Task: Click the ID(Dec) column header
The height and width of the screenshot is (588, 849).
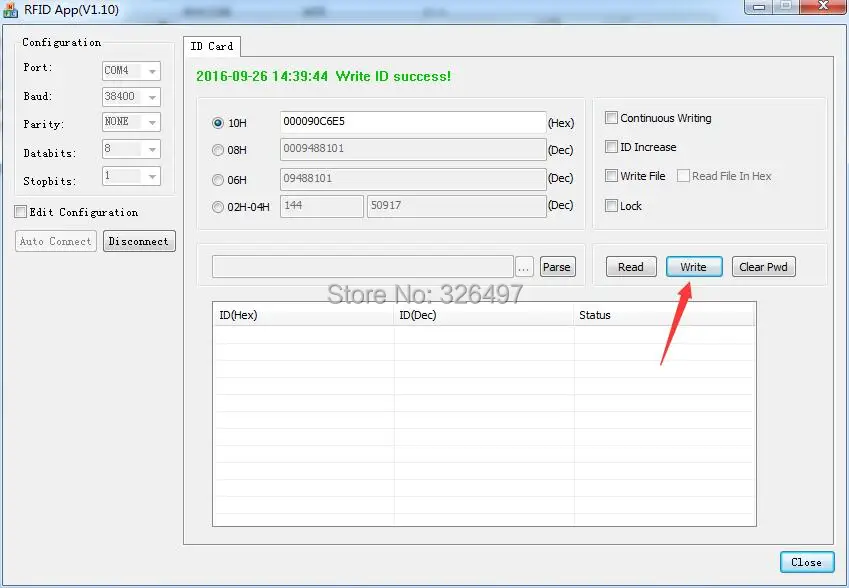Action: [484, 315]
